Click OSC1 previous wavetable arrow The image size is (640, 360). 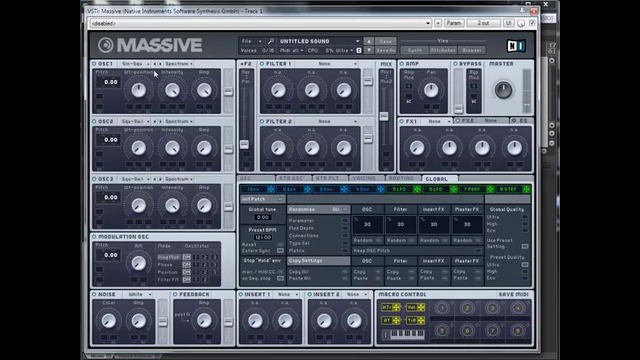[155, 64]
